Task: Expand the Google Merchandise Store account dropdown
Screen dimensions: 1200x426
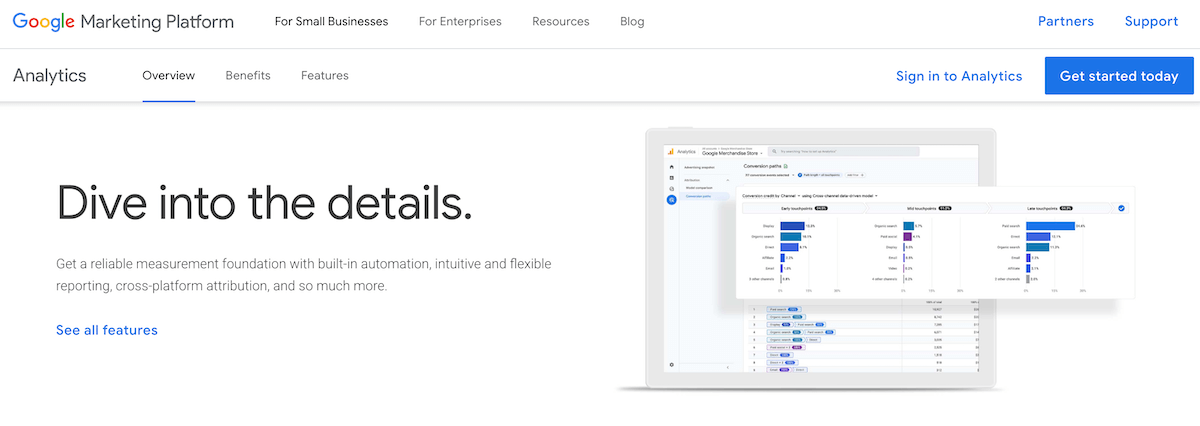Action: tap(762, 153)
